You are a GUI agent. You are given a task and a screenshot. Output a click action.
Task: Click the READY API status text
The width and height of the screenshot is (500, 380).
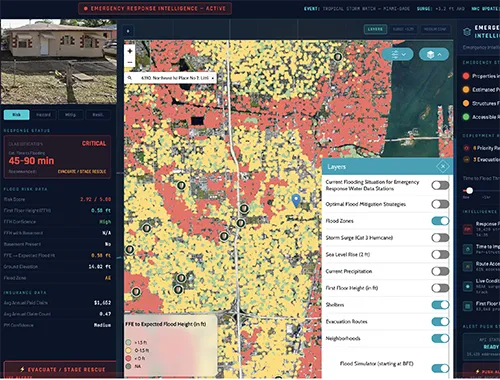tap(491, 347)
